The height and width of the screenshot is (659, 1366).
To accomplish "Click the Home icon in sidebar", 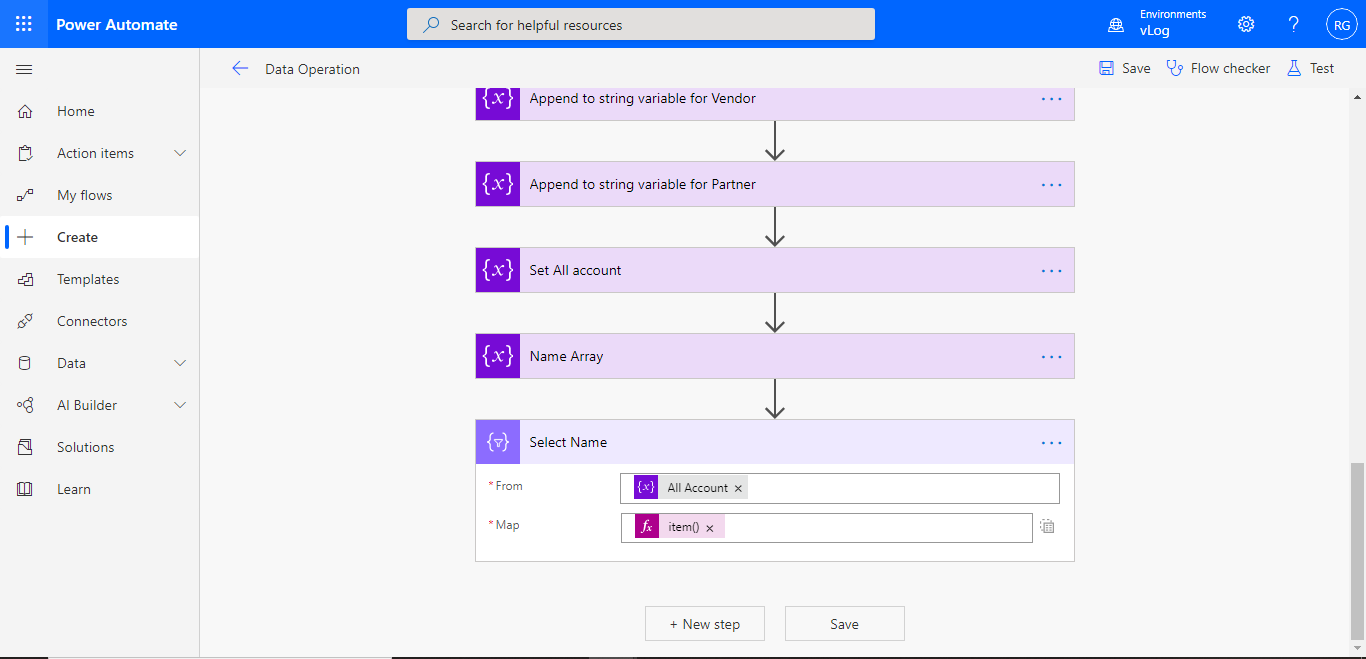I will click(25, 111).
